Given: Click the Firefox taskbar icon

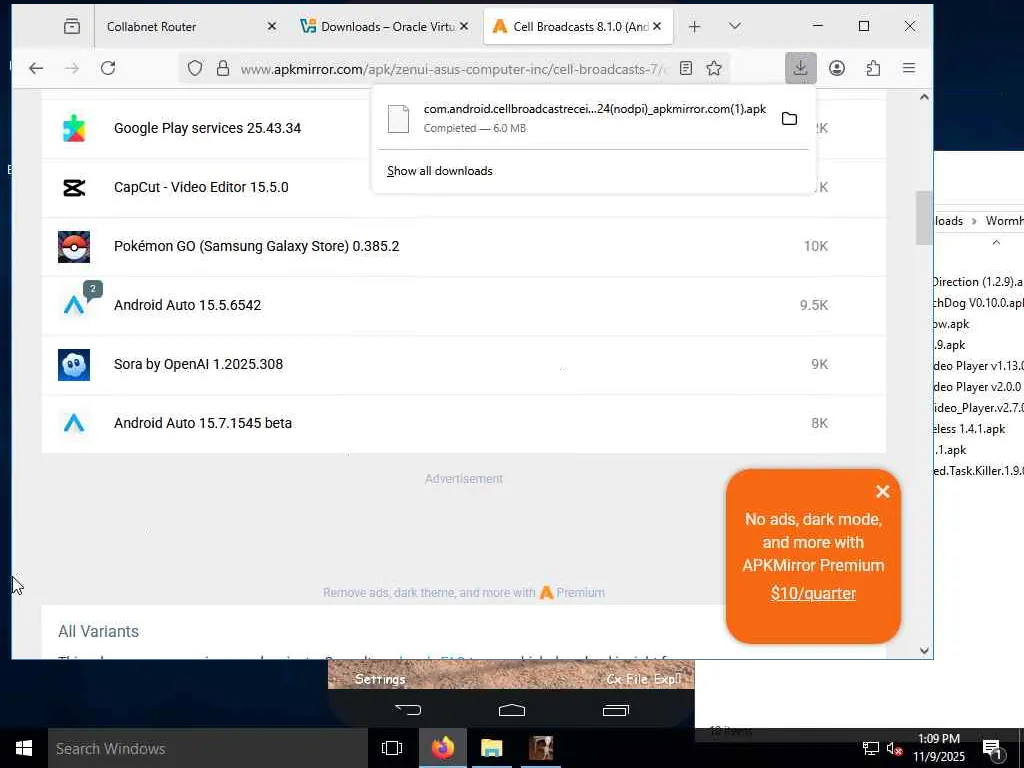Looking at the screenshot, I should coord(443,748).
